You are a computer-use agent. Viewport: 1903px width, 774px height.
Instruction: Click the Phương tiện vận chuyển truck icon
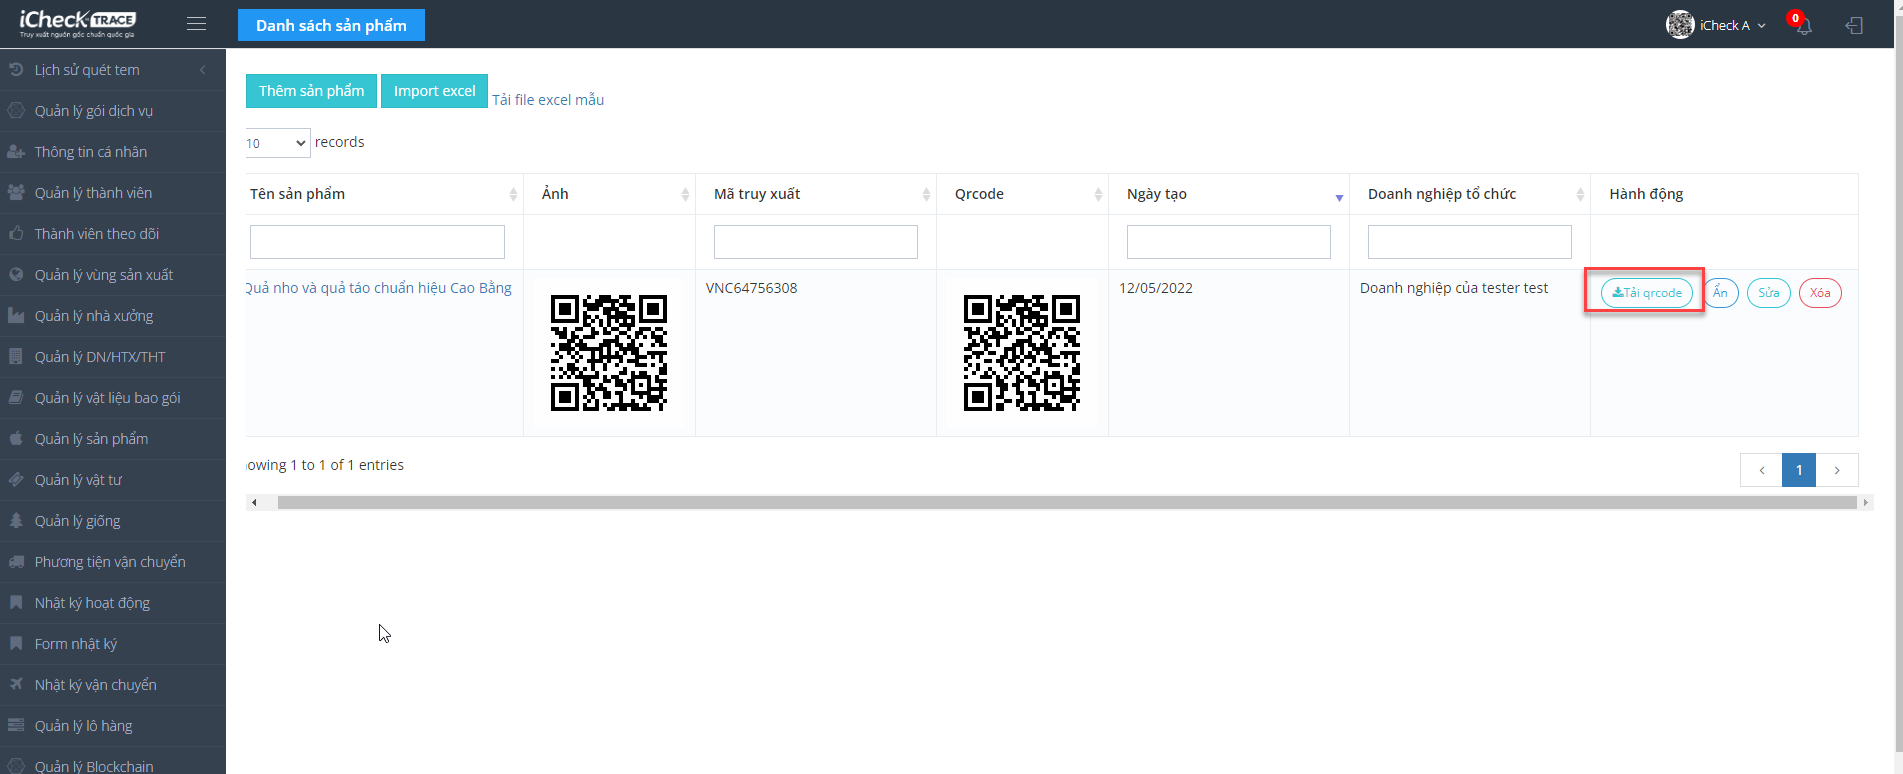16,561
